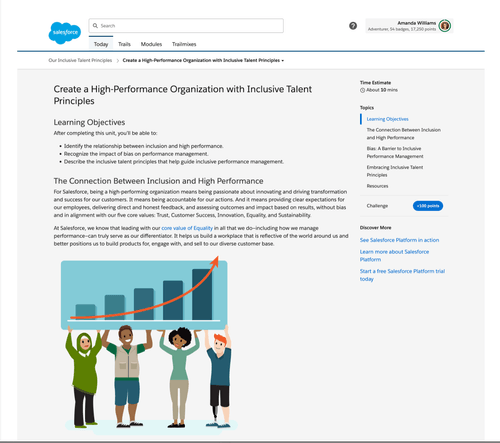Click the clock icon under Time Estimate
Screen dimensions: 500x443
pyautogui.click(x=362, y=90)
